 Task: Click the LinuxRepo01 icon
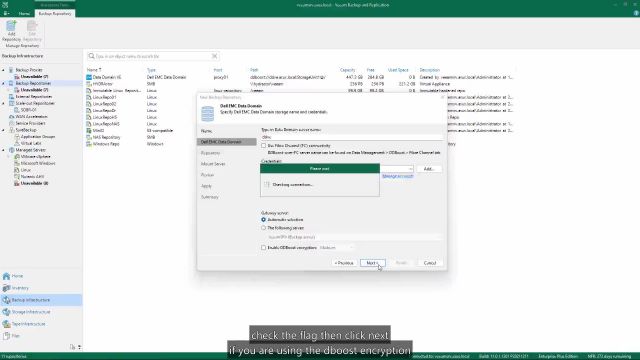tap(89, 97)
